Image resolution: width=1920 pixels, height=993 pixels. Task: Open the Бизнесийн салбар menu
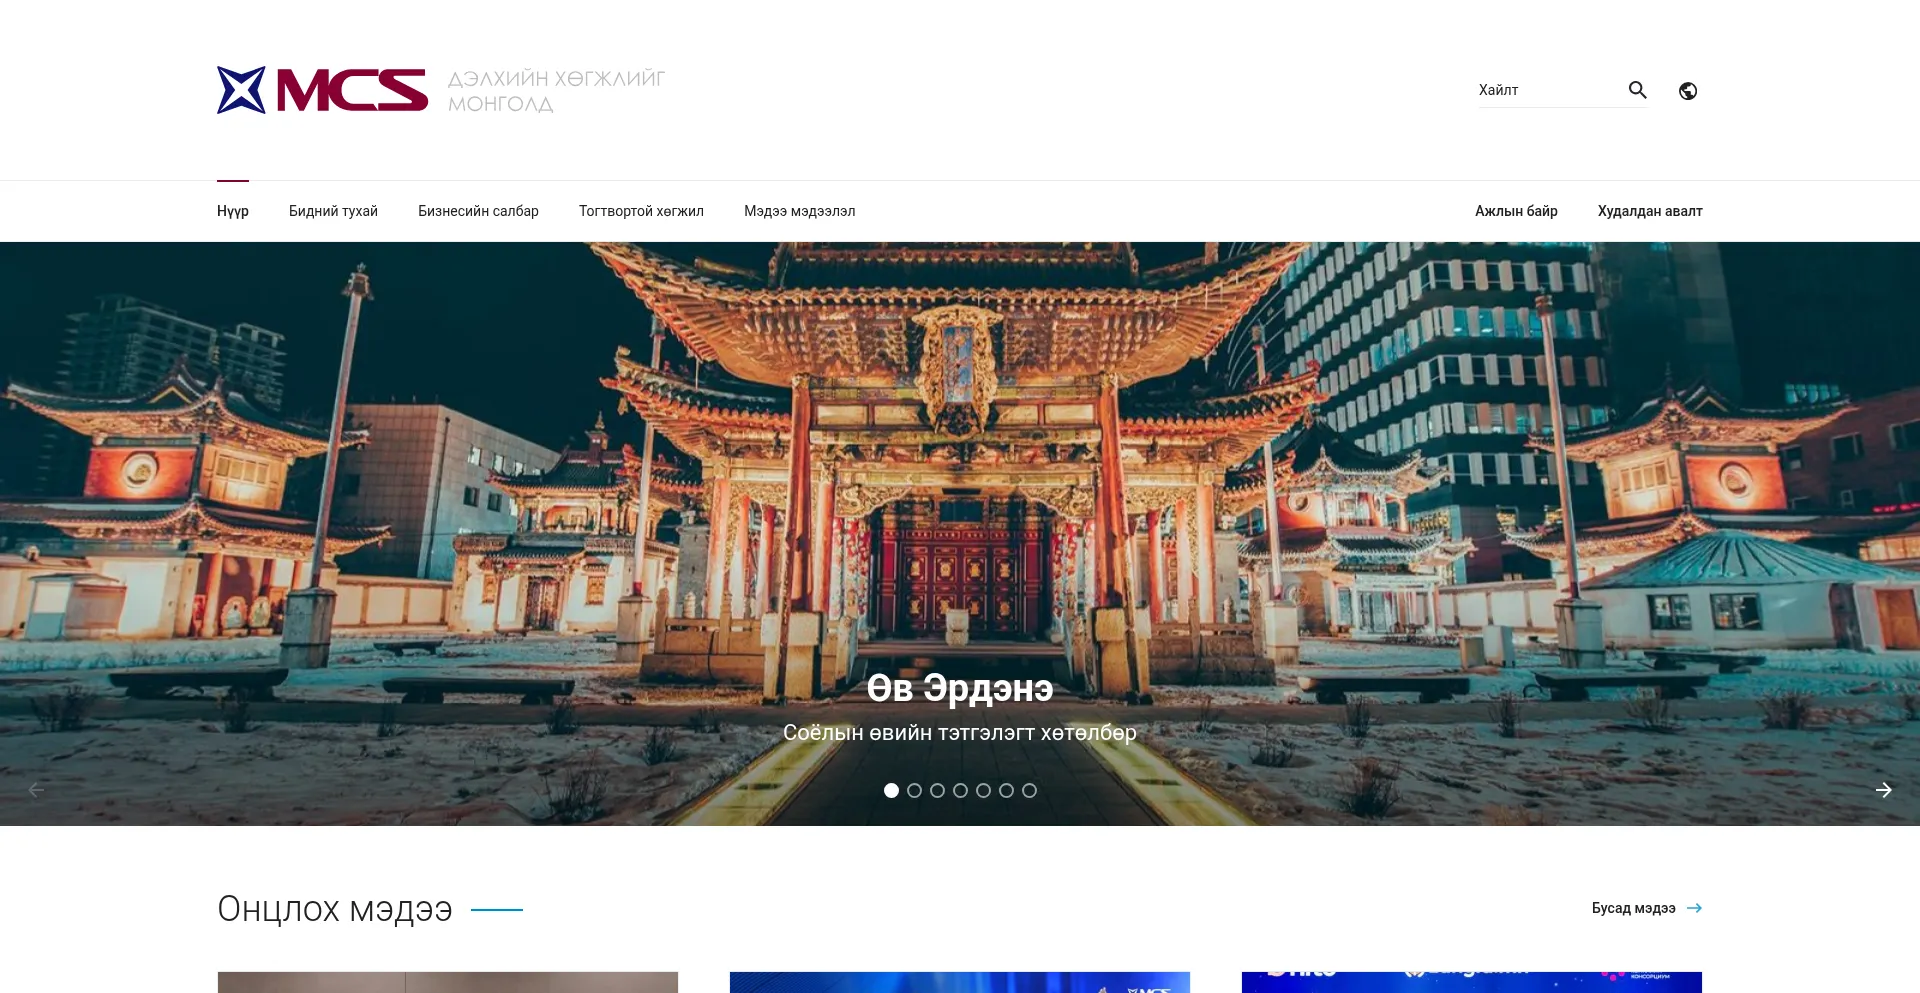(478, 211)
